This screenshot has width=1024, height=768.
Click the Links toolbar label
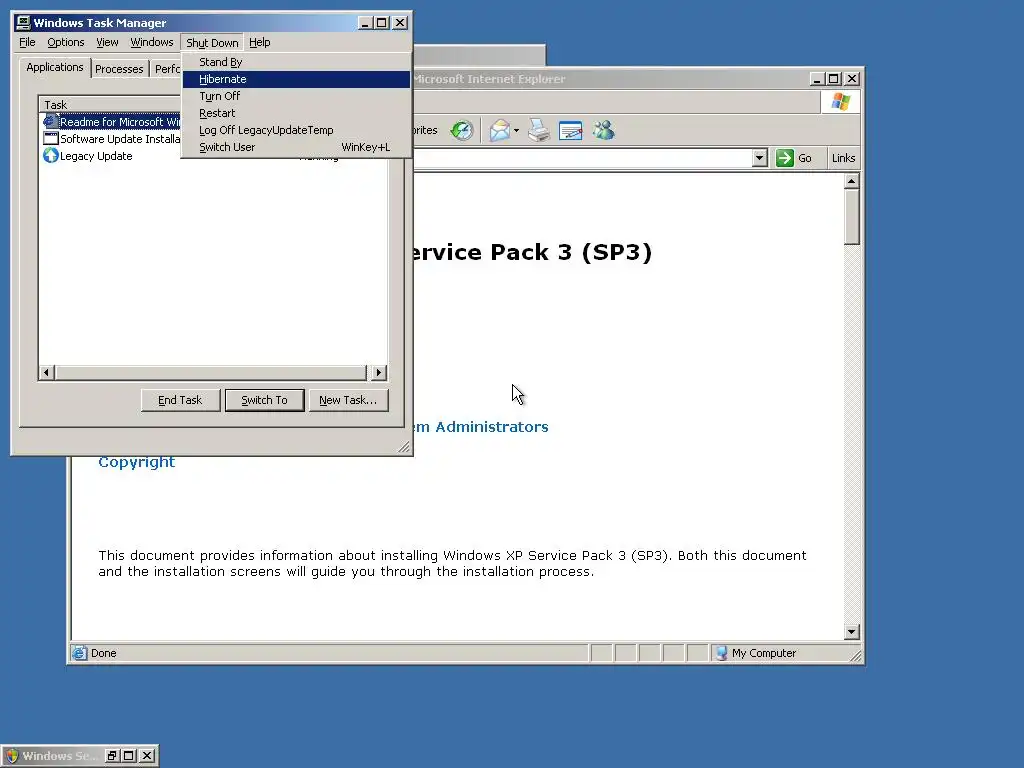[843, 158]
